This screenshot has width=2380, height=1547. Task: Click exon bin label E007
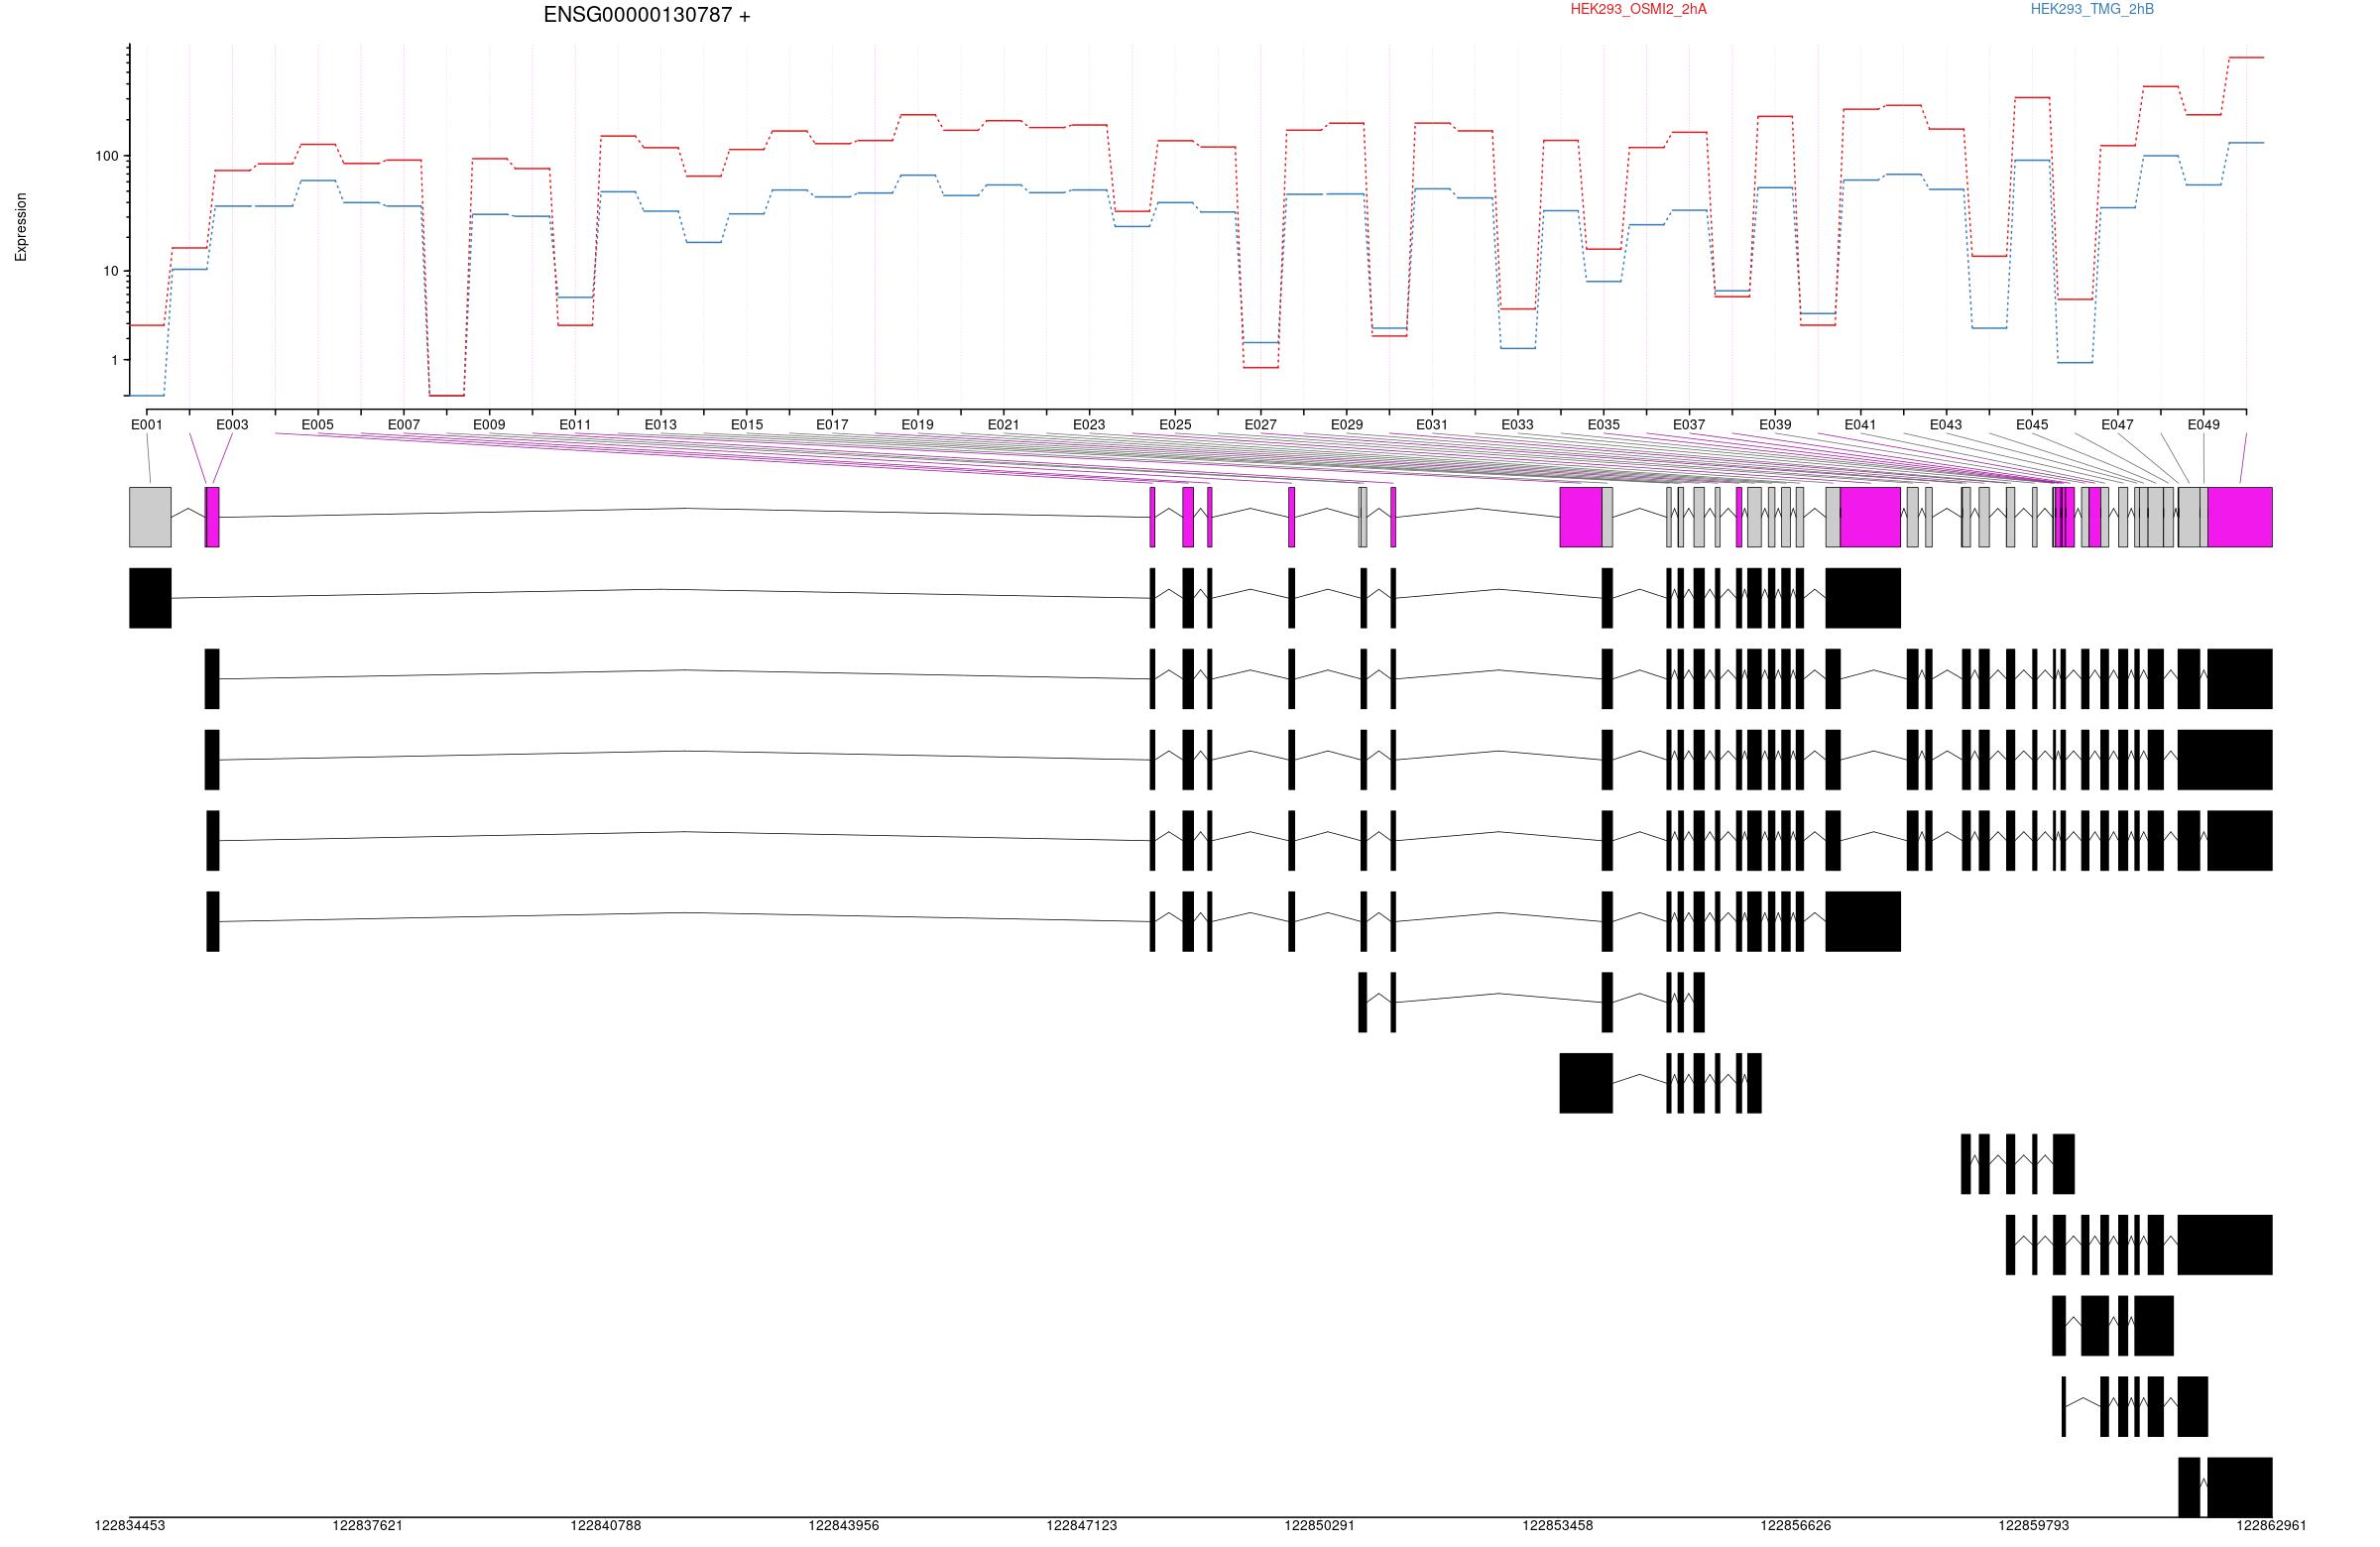(404, 424)
